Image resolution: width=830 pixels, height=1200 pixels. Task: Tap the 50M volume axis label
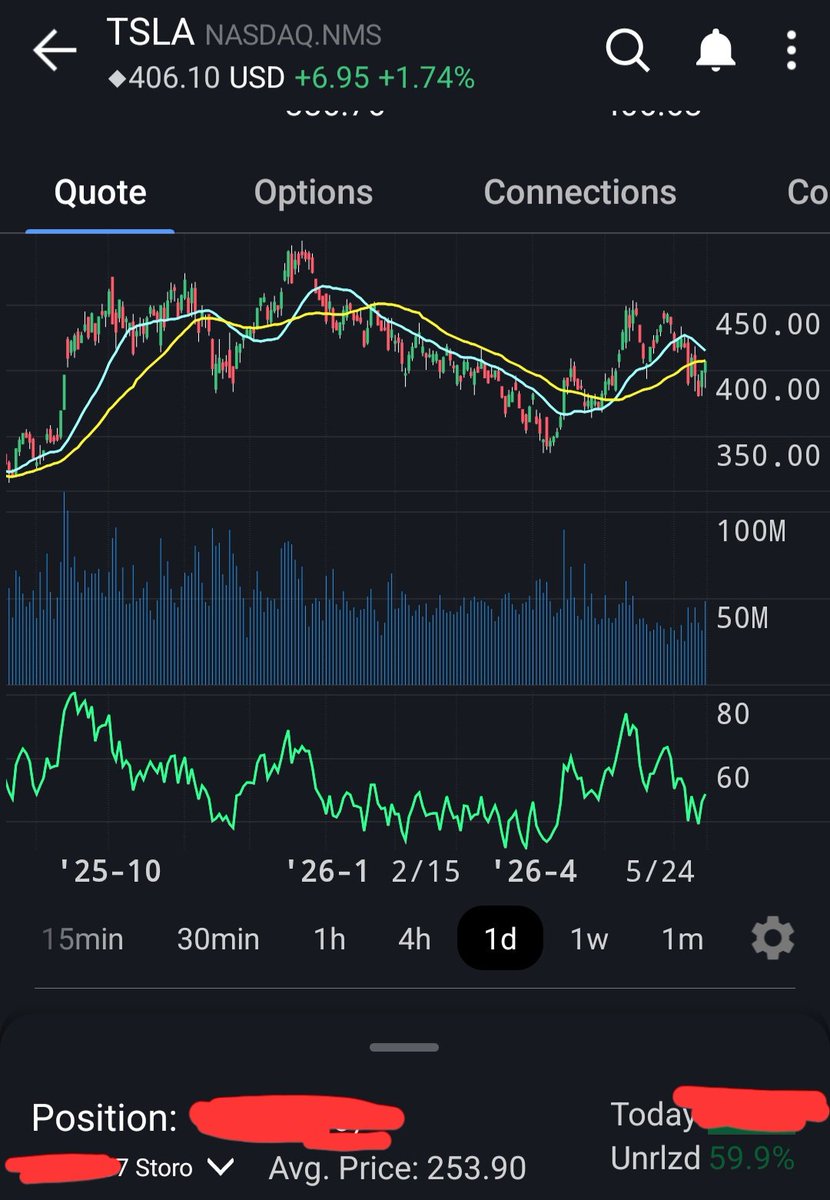tap(743, 618)
